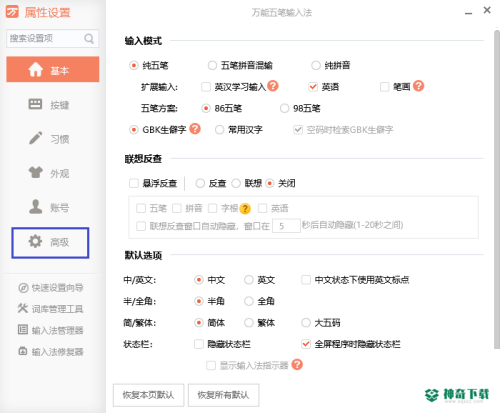Minimize the settings window
500x413 pixels.
pos(468,13)
